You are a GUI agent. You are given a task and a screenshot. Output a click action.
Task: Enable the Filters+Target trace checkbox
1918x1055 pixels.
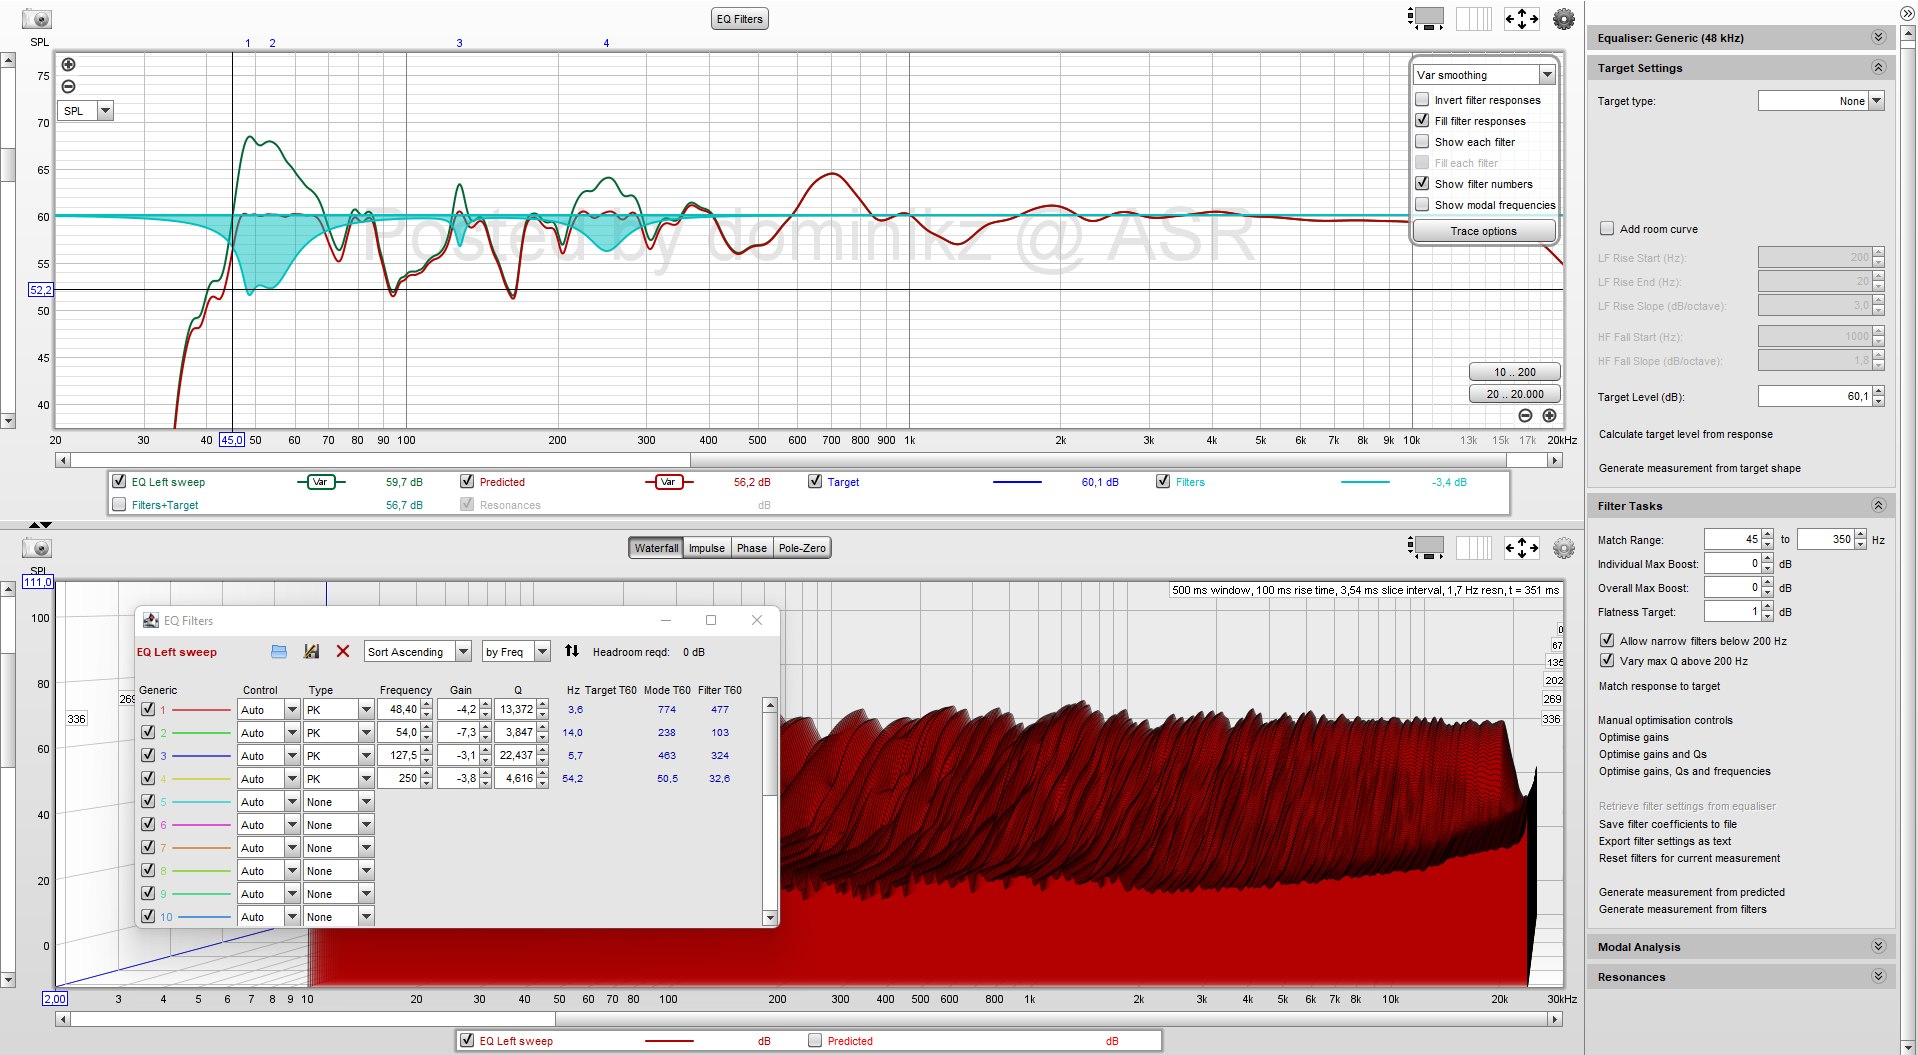[x=119, y=504]
